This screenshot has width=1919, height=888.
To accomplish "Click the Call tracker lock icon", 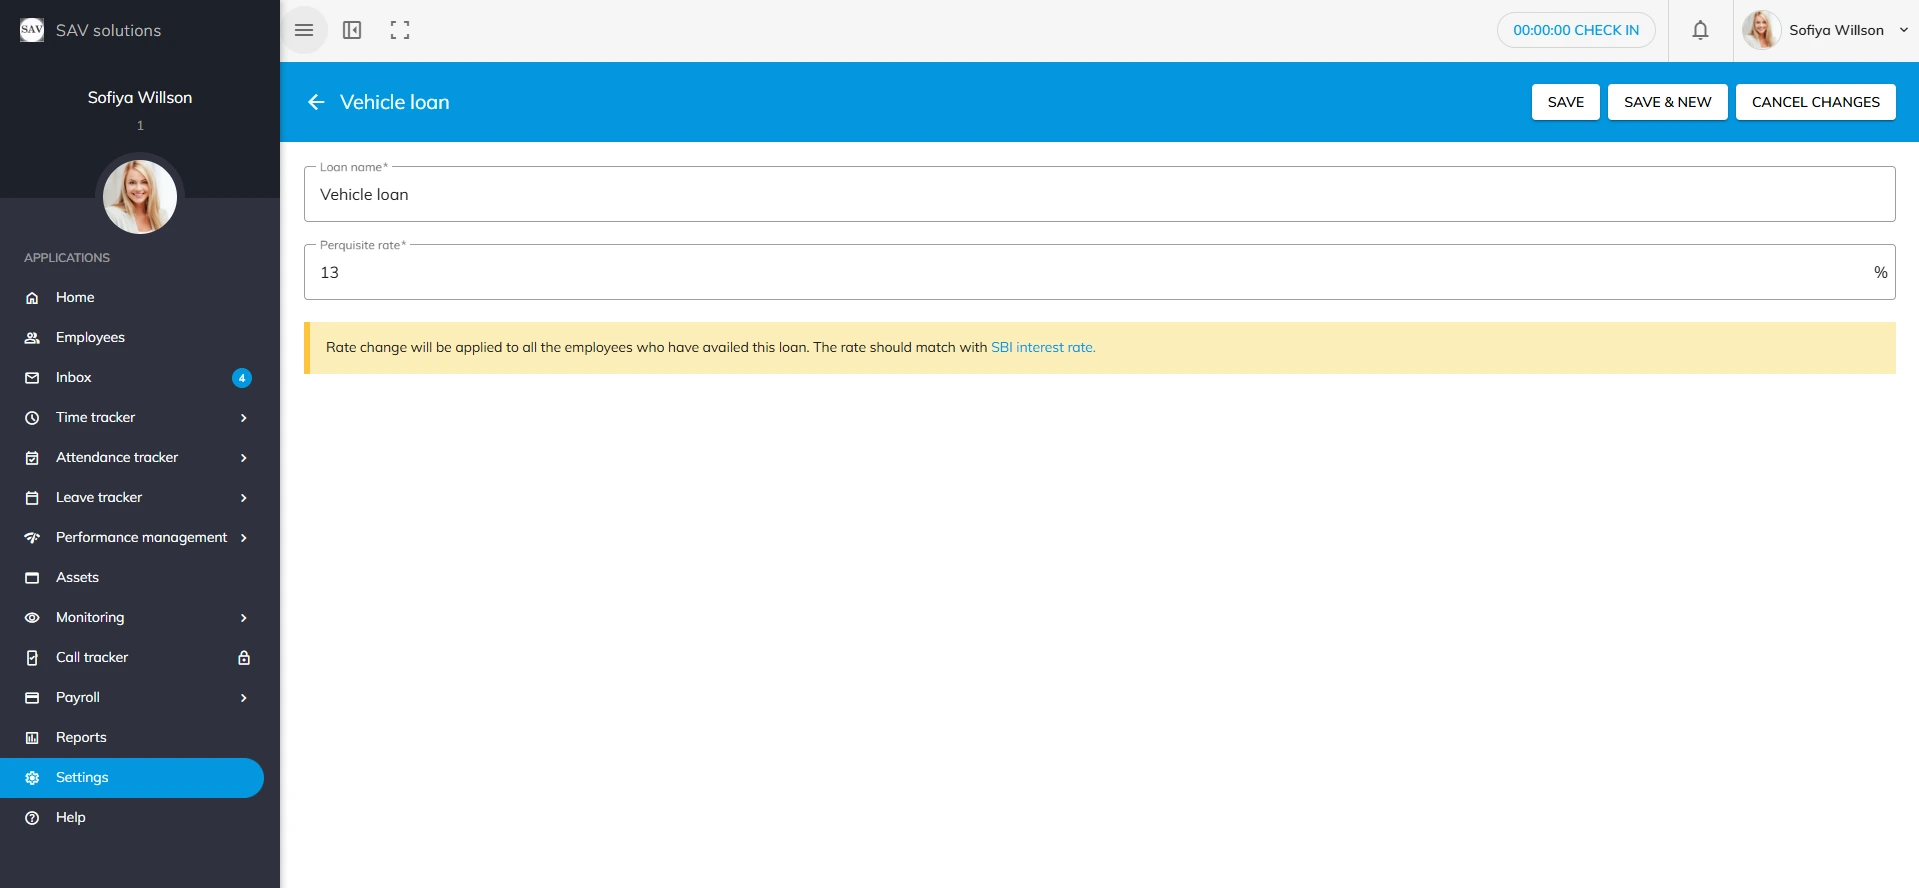I will [243, 657].
